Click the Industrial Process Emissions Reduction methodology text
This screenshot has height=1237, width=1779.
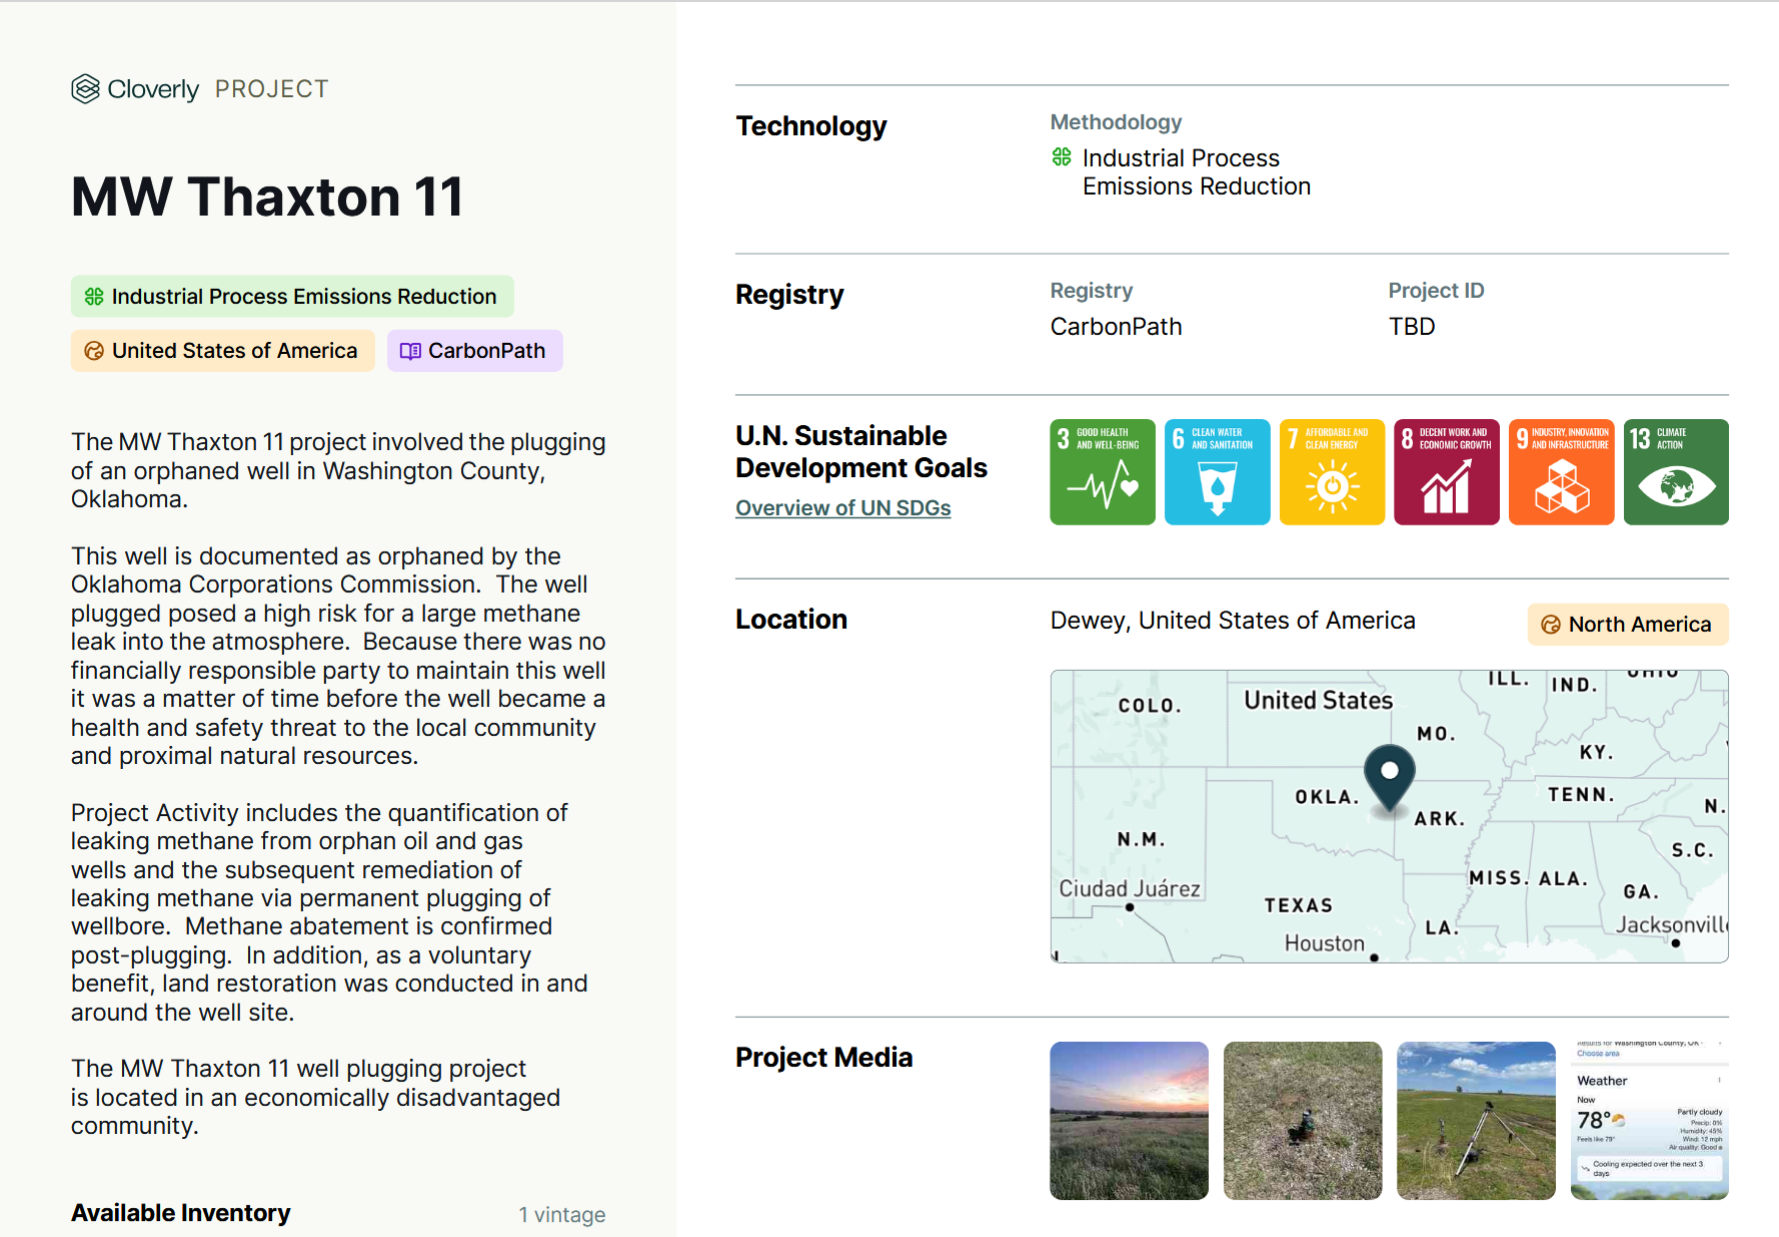pos(1196,172)
